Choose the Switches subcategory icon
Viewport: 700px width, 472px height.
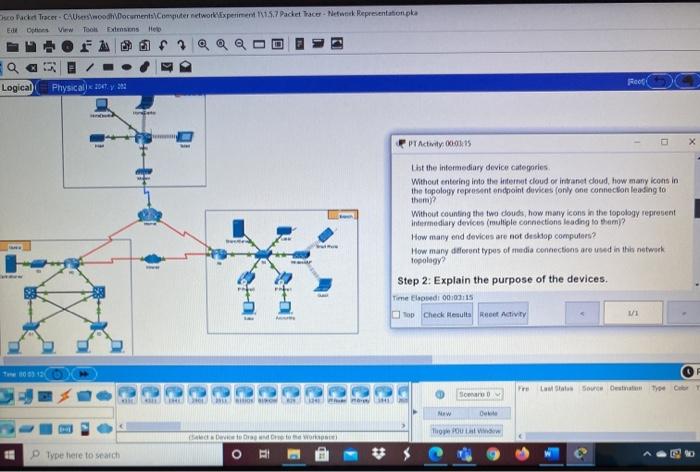point(26,429)
